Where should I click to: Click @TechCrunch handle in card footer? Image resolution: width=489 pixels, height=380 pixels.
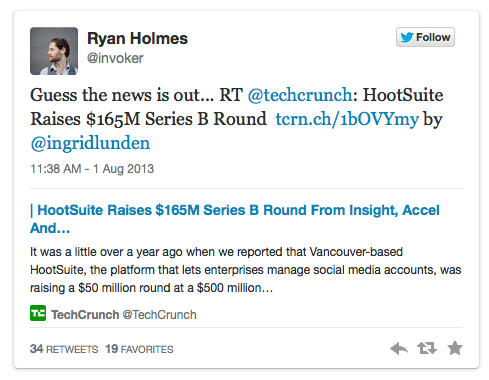[160, 315]
